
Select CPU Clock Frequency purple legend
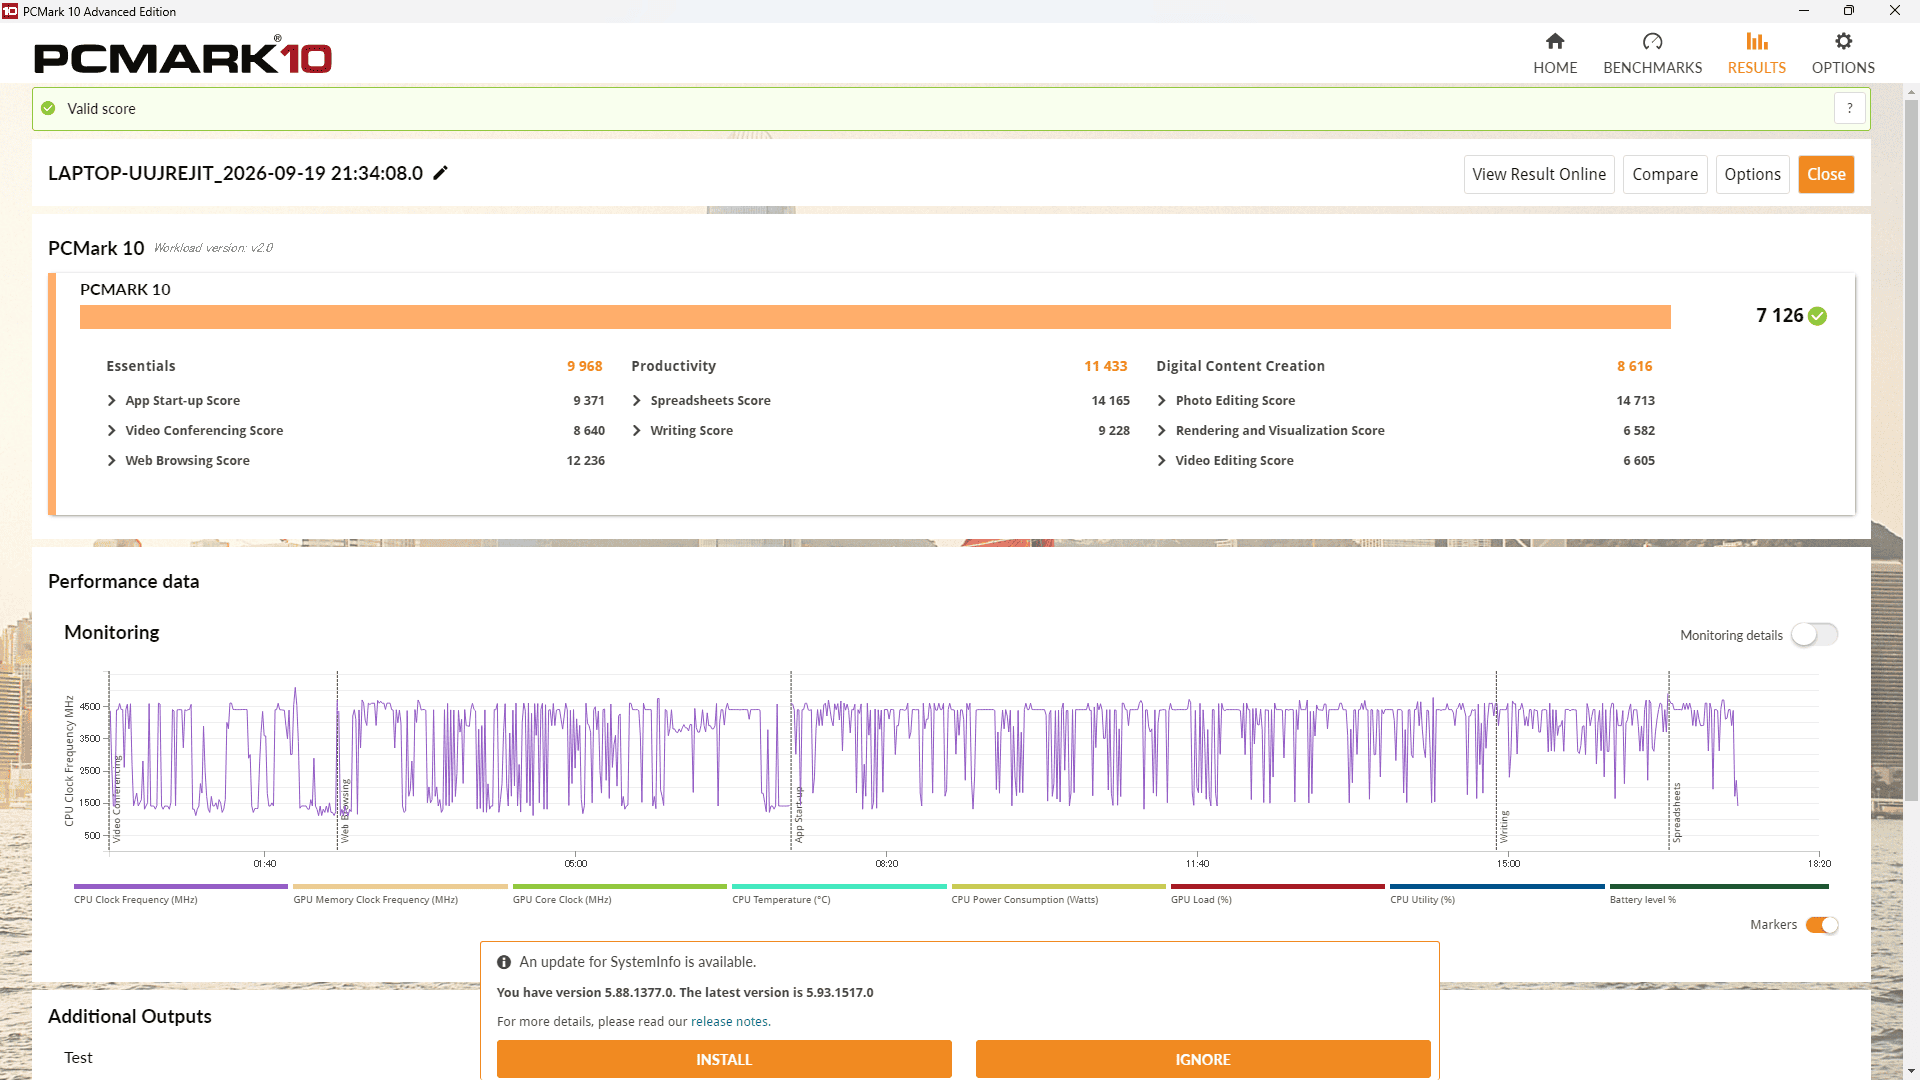tap(180, 894)
